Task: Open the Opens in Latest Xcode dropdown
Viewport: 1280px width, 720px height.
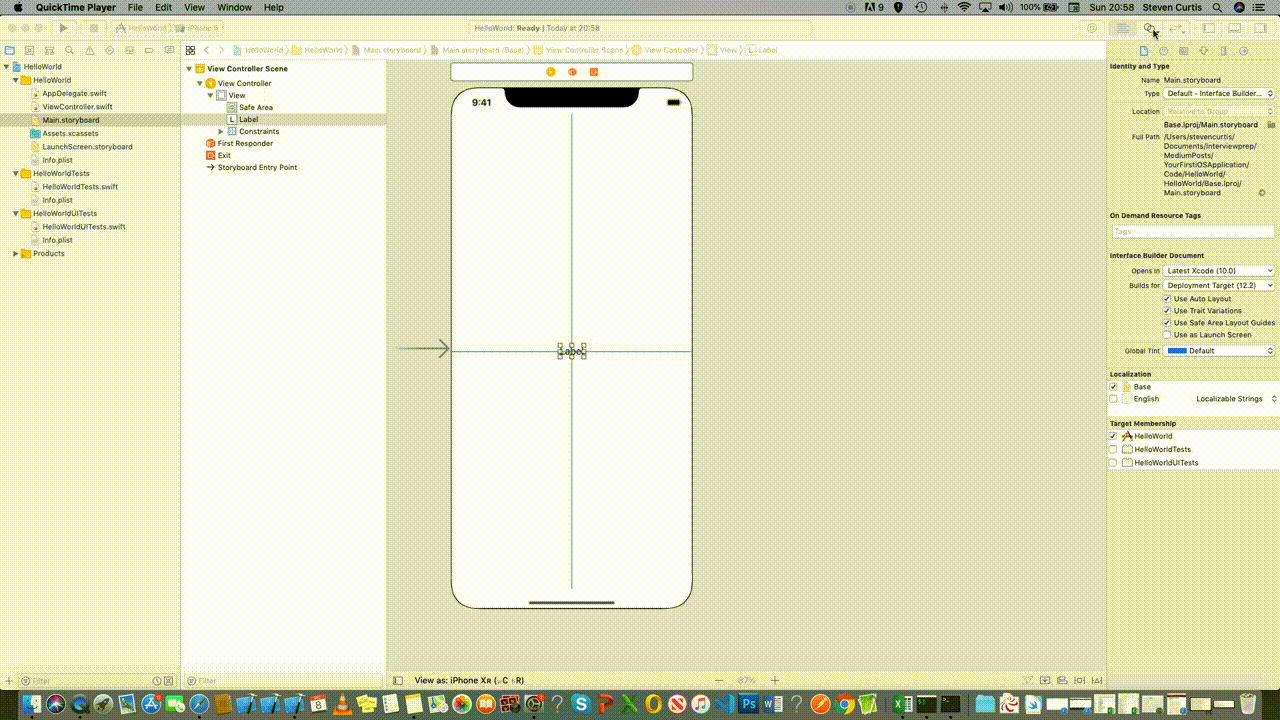Action: [1220, 271]
